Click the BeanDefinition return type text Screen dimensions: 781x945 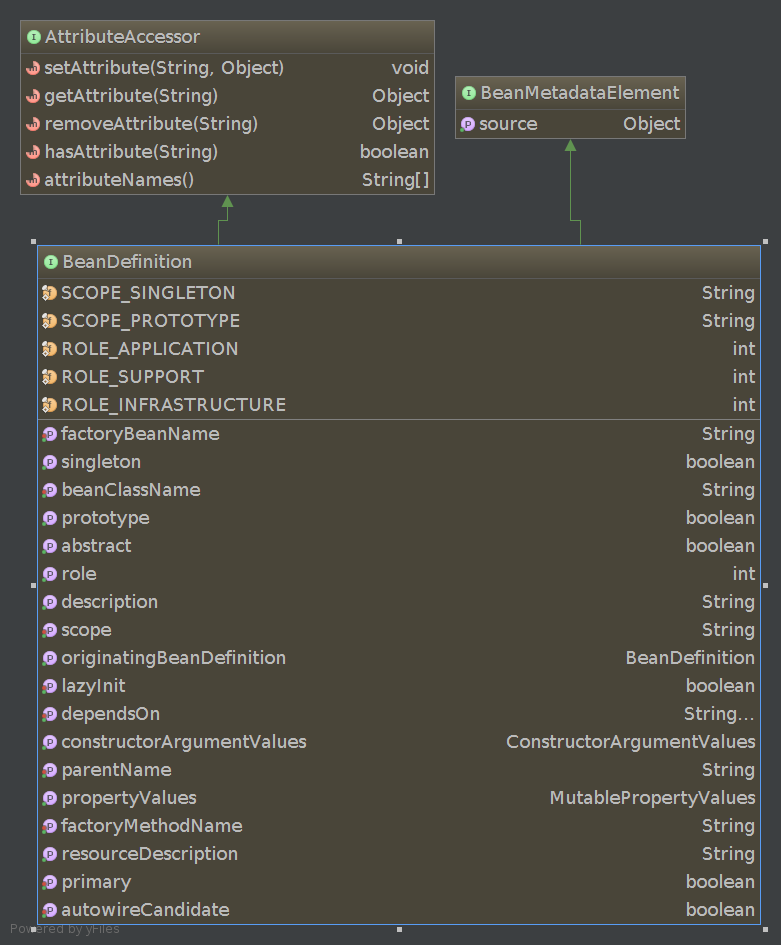click(690, 659)
